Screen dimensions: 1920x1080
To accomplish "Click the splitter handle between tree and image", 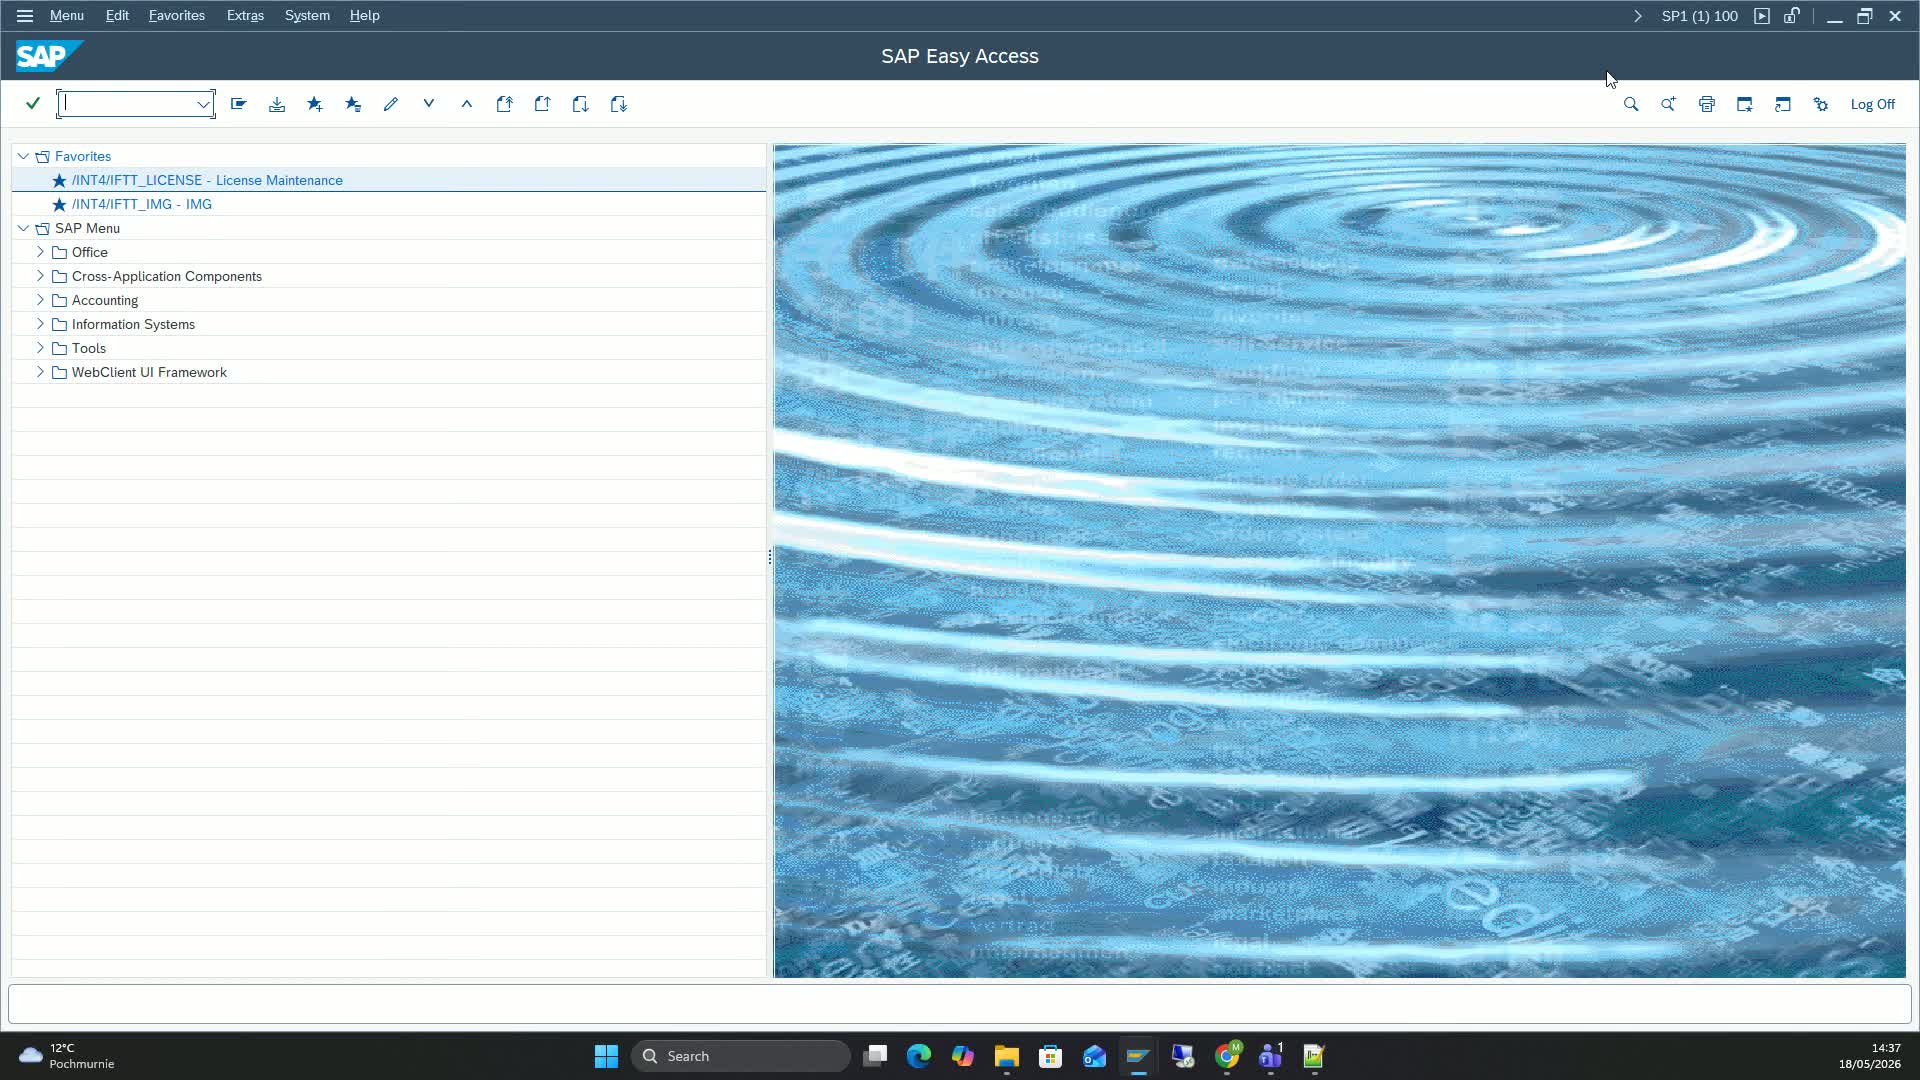I will (769, 557).
